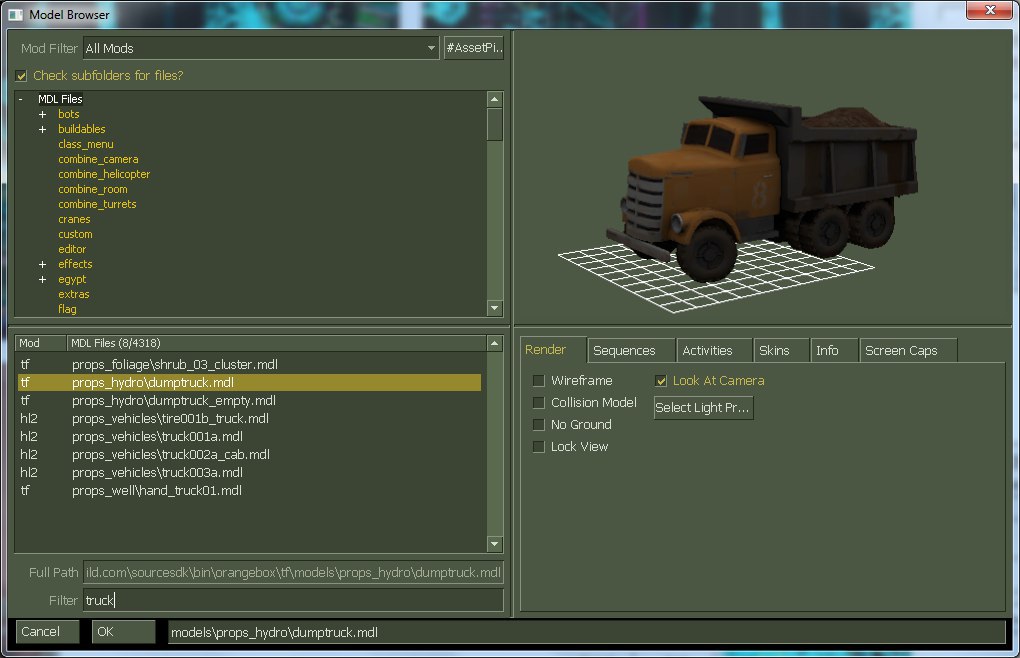Click the file list scroll down arrow

[494, 544]
